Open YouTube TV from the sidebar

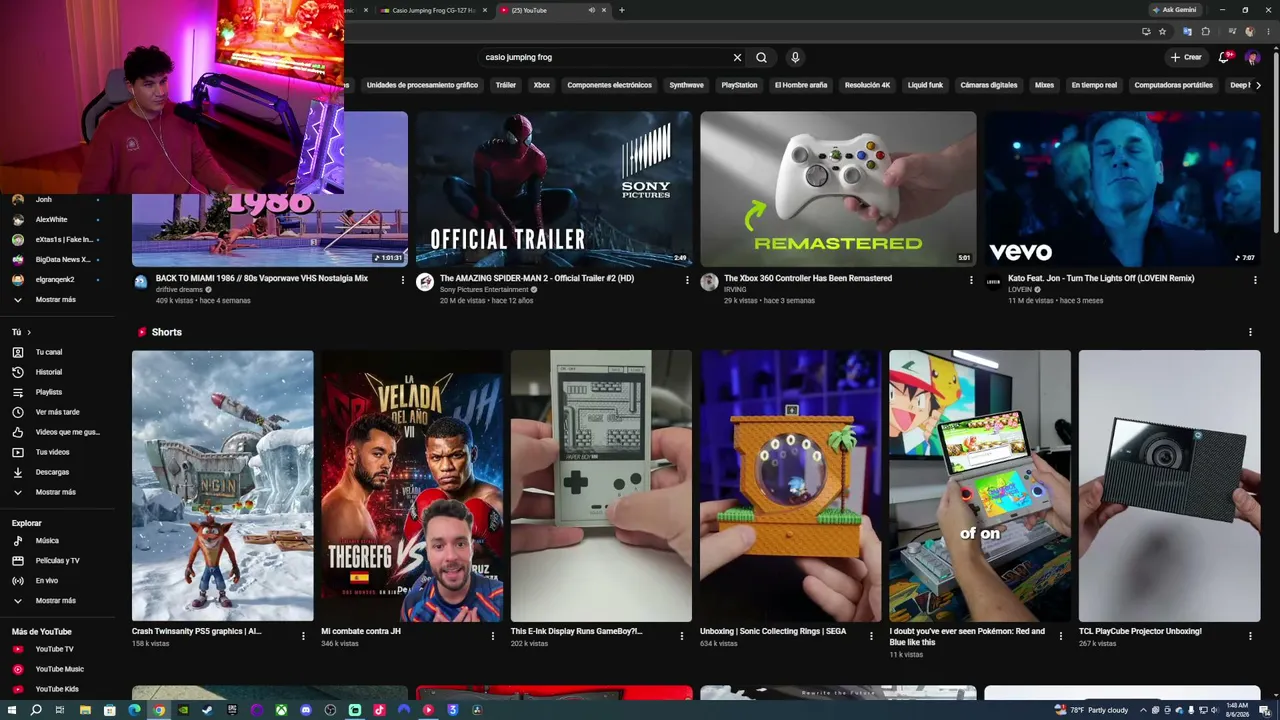[56, 649]
